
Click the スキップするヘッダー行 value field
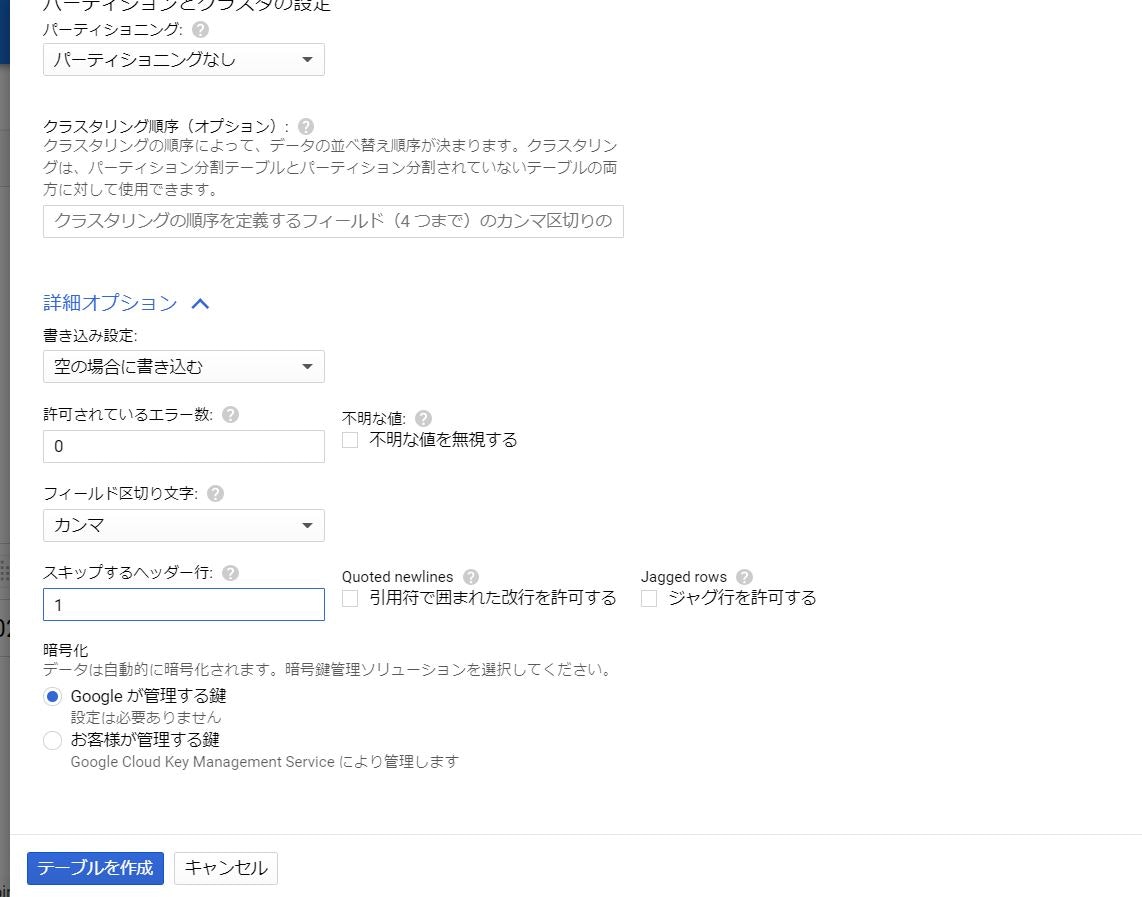[183, 604]
